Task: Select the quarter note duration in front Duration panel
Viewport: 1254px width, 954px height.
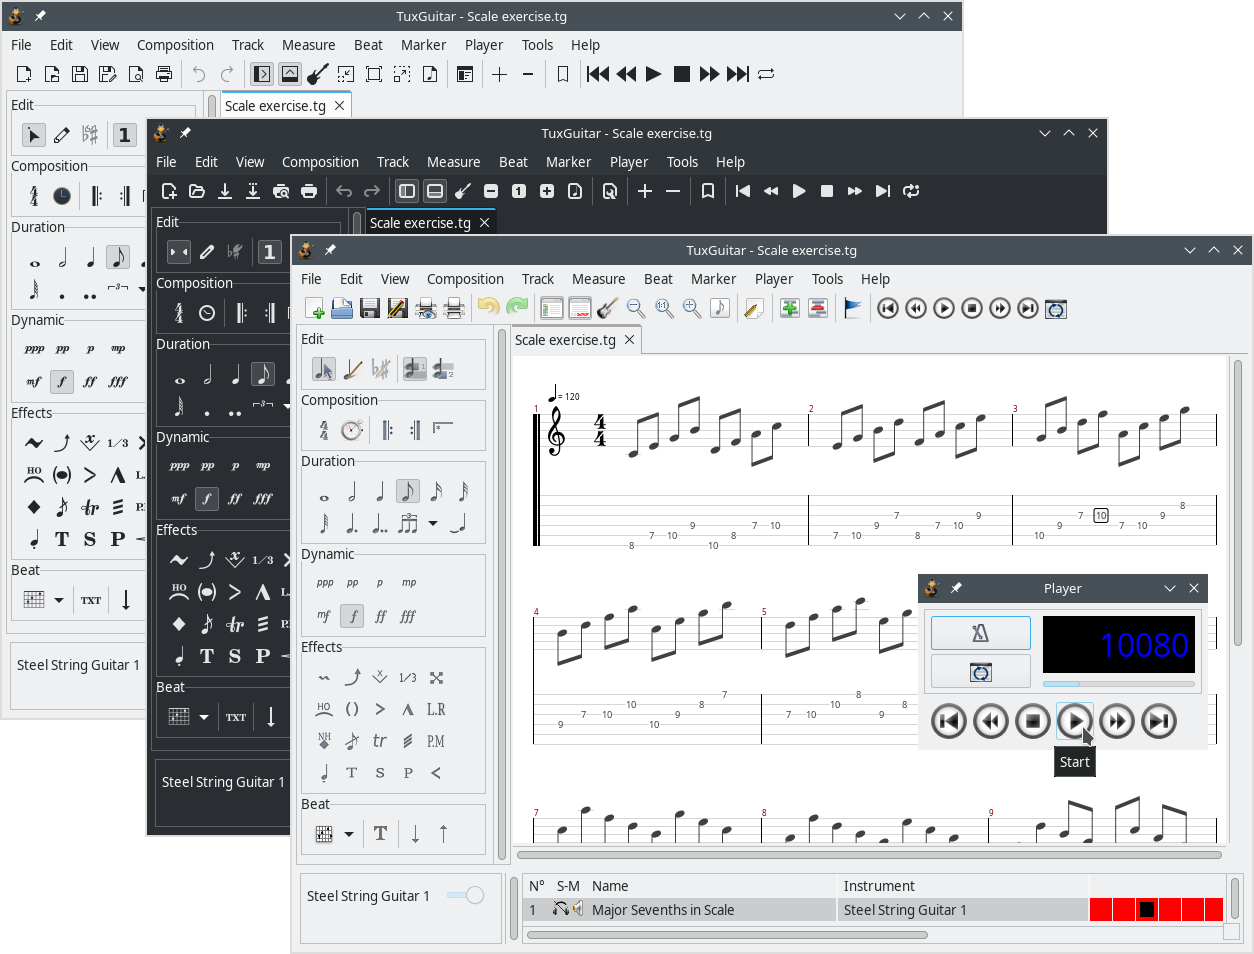Action: [380, 491]
